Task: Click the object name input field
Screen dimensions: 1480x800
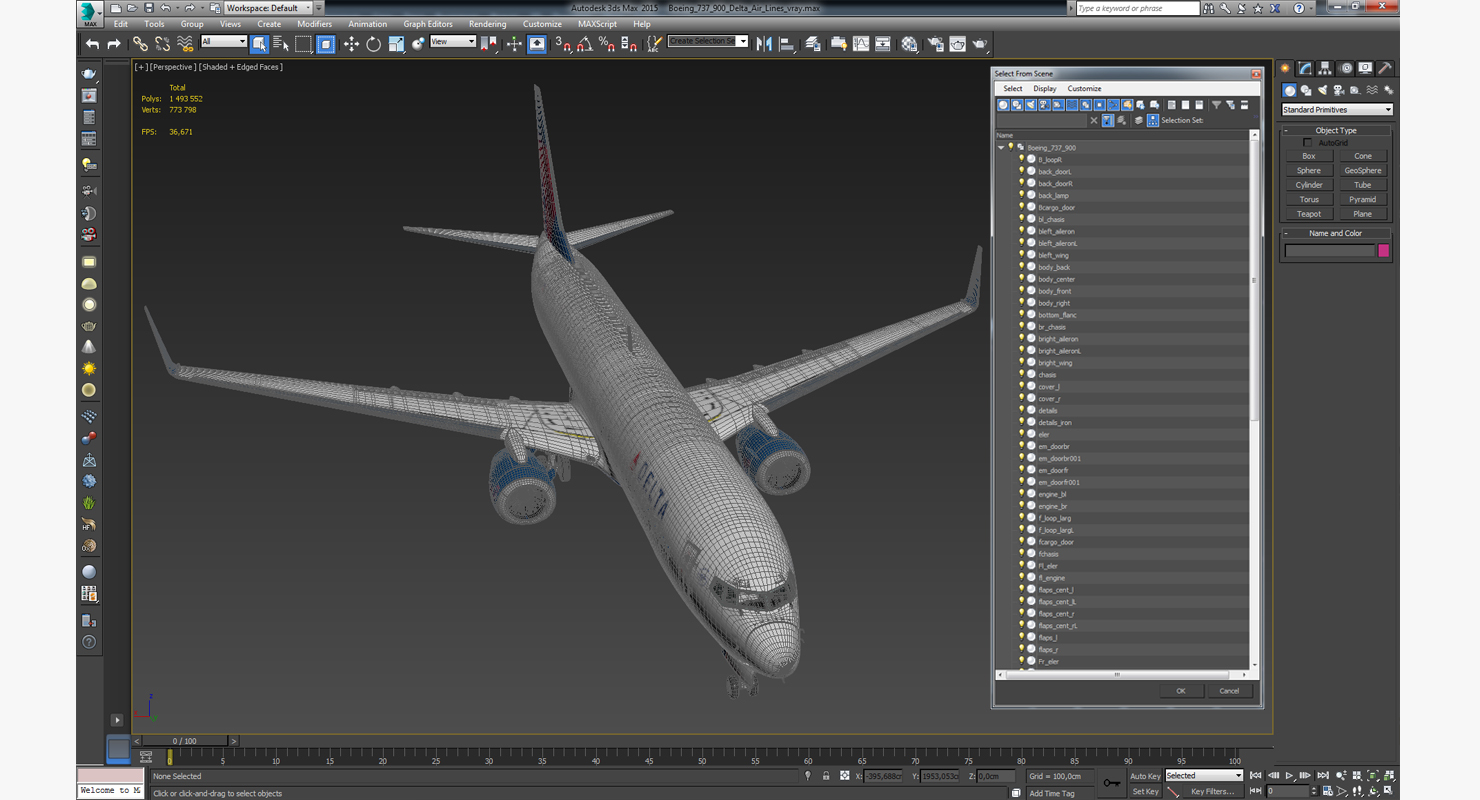Action: [1330, 251]
